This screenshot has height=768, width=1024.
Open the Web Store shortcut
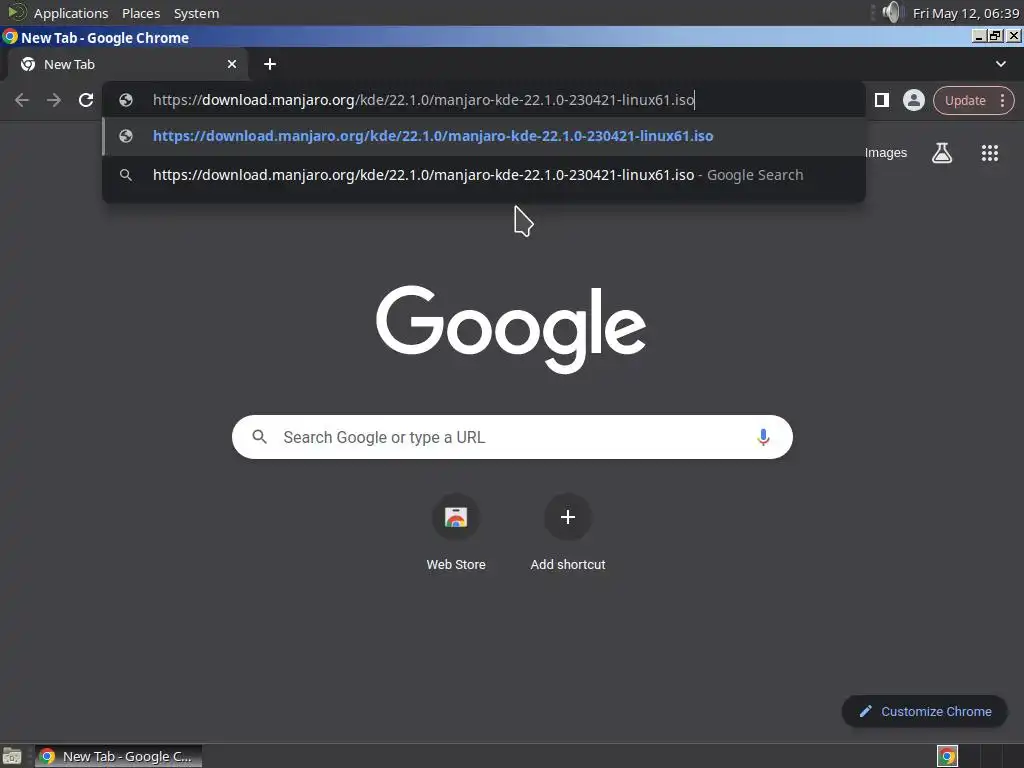(x=456, y=533)
